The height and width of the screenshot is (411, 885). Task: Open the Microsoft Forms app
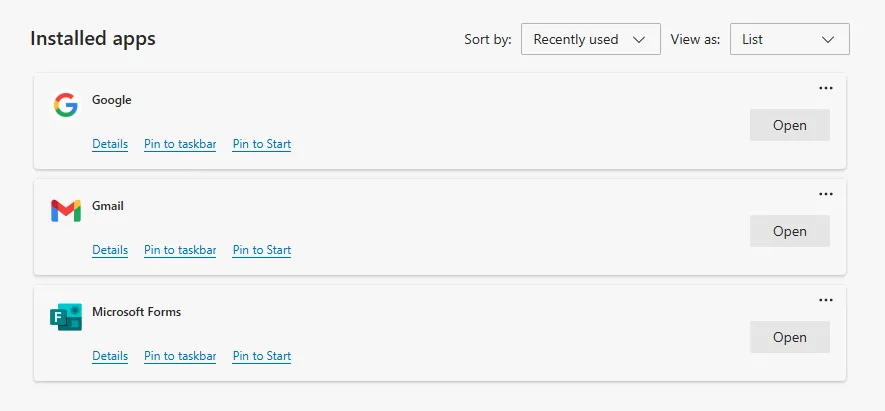coord(789,337)
